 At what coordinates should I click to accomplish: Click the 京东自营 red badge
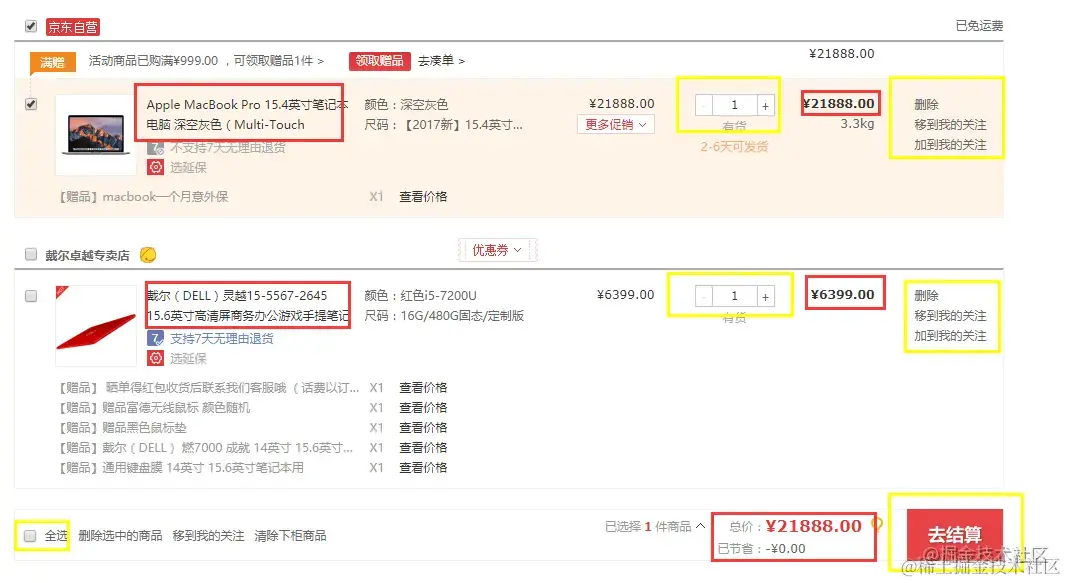pyautogui.click(x=73, y=27)
